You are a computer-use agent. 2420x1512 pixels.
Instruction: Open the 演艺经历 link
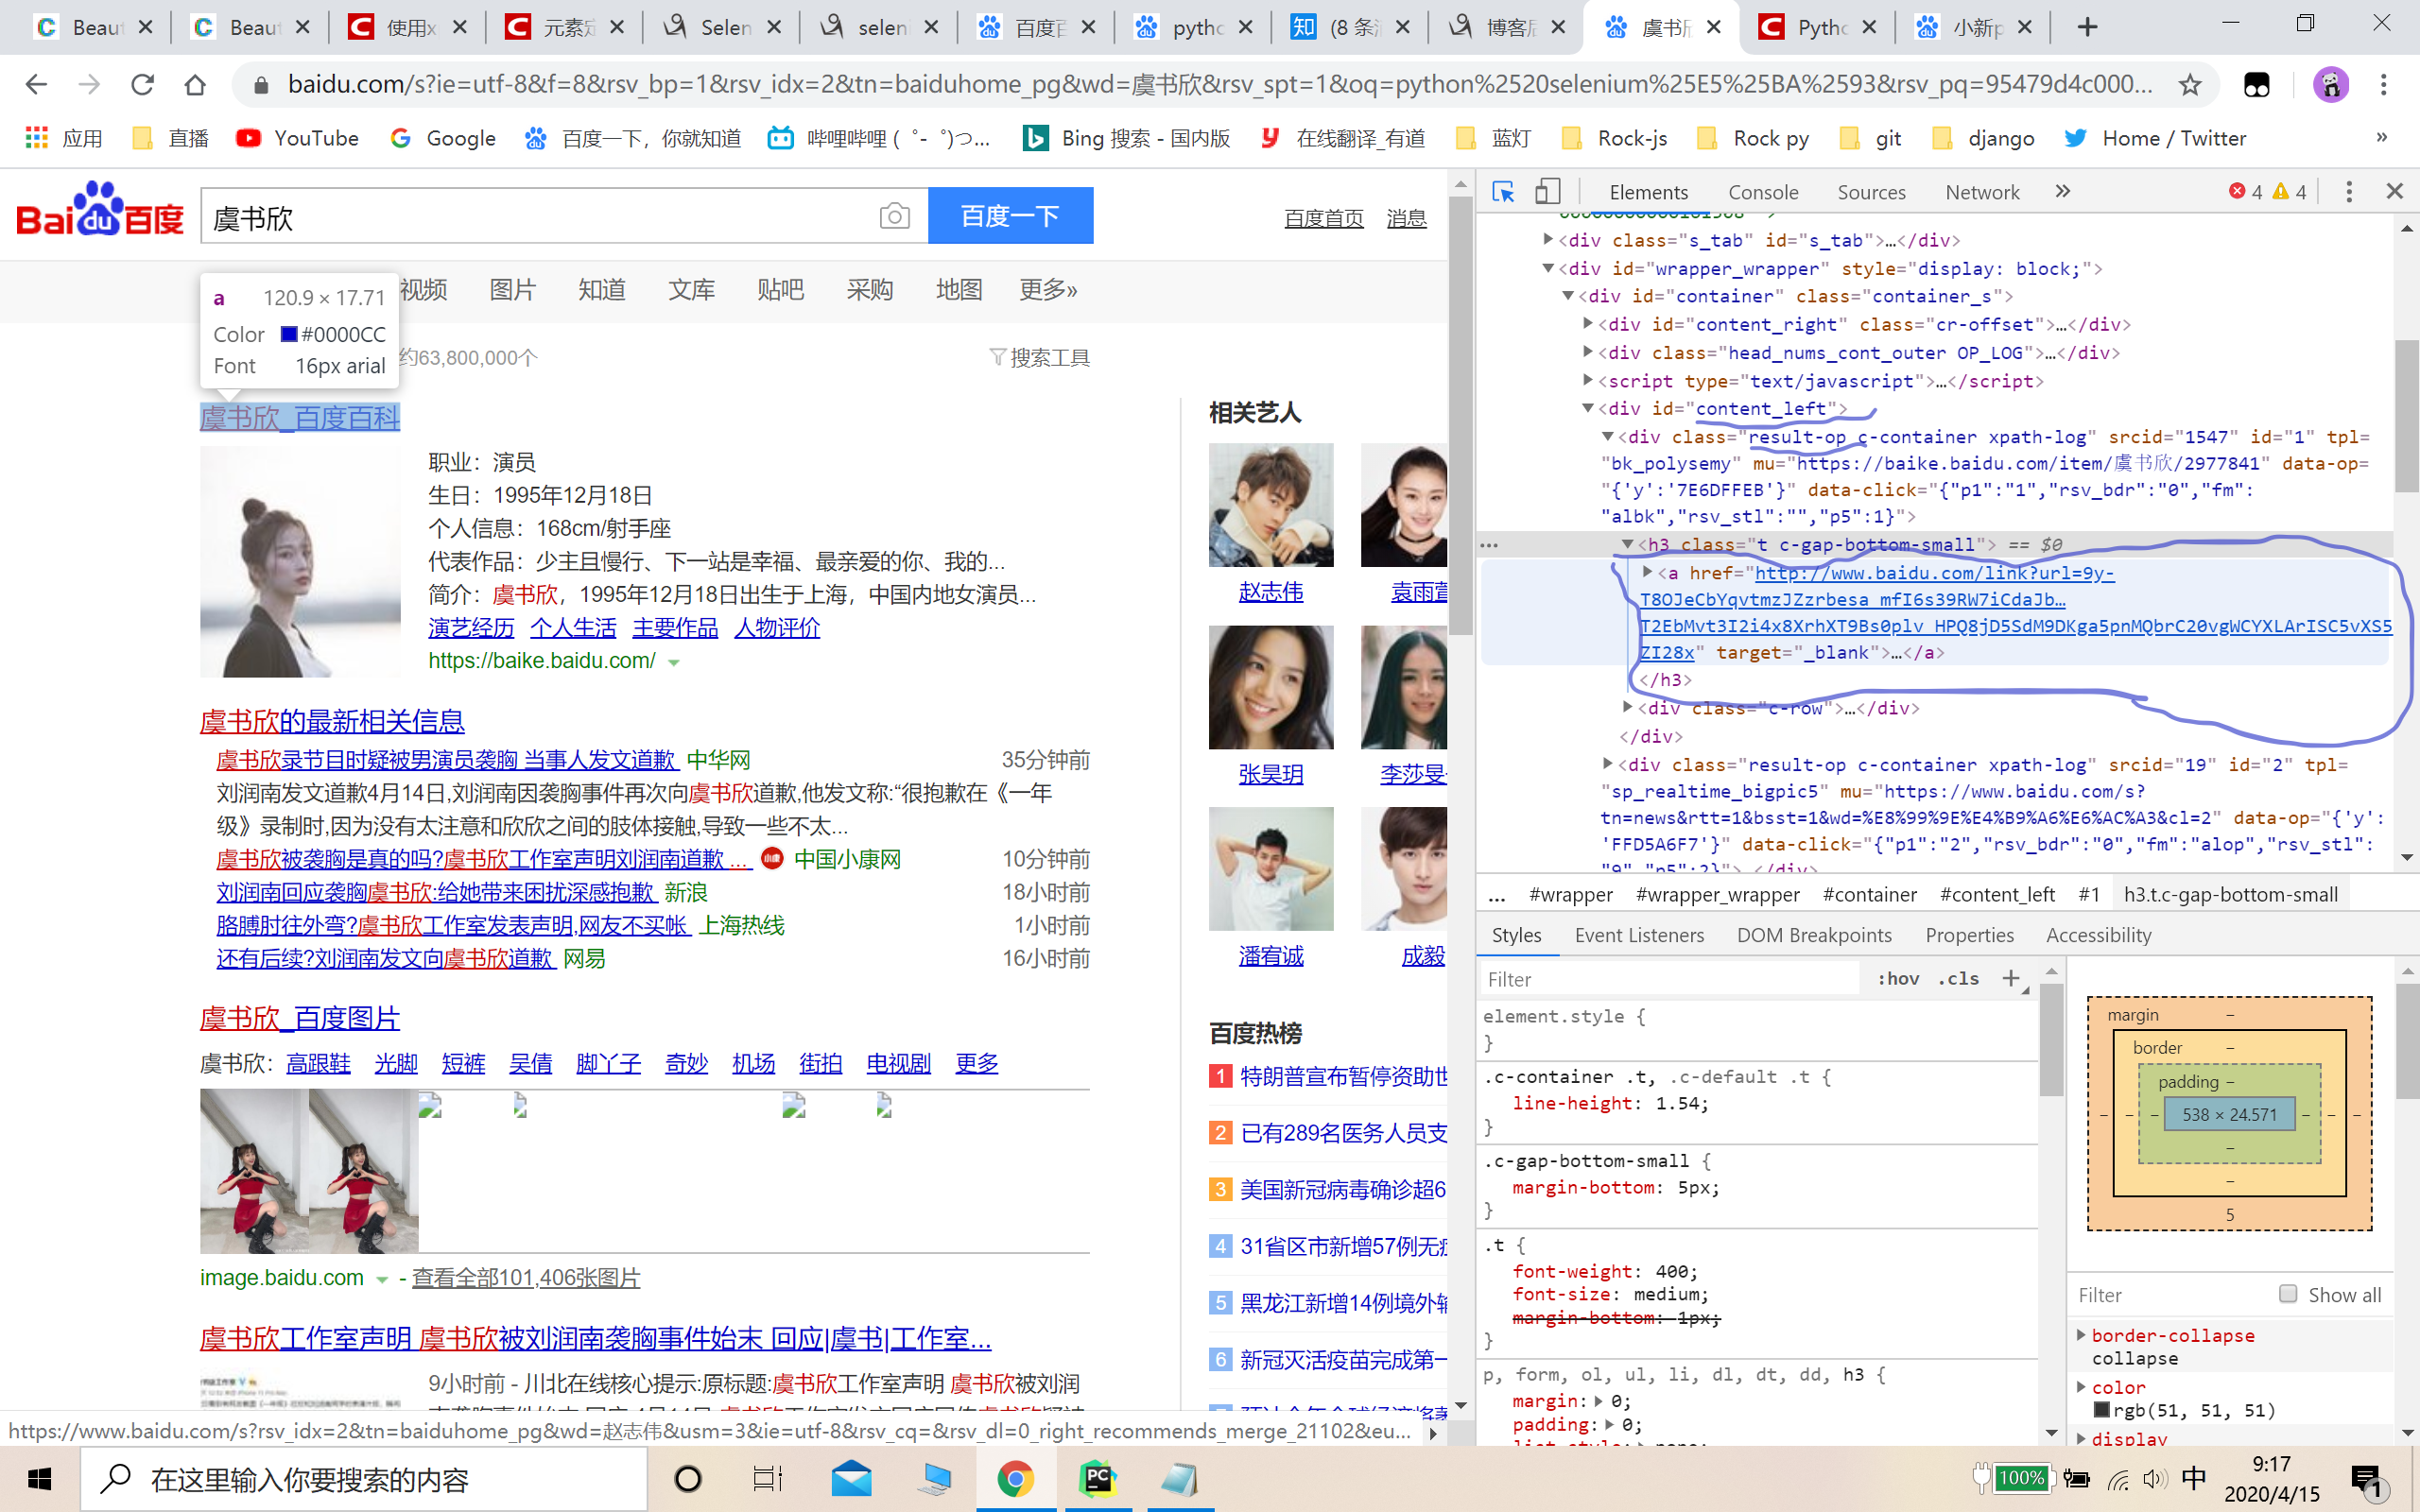[471, 628]
